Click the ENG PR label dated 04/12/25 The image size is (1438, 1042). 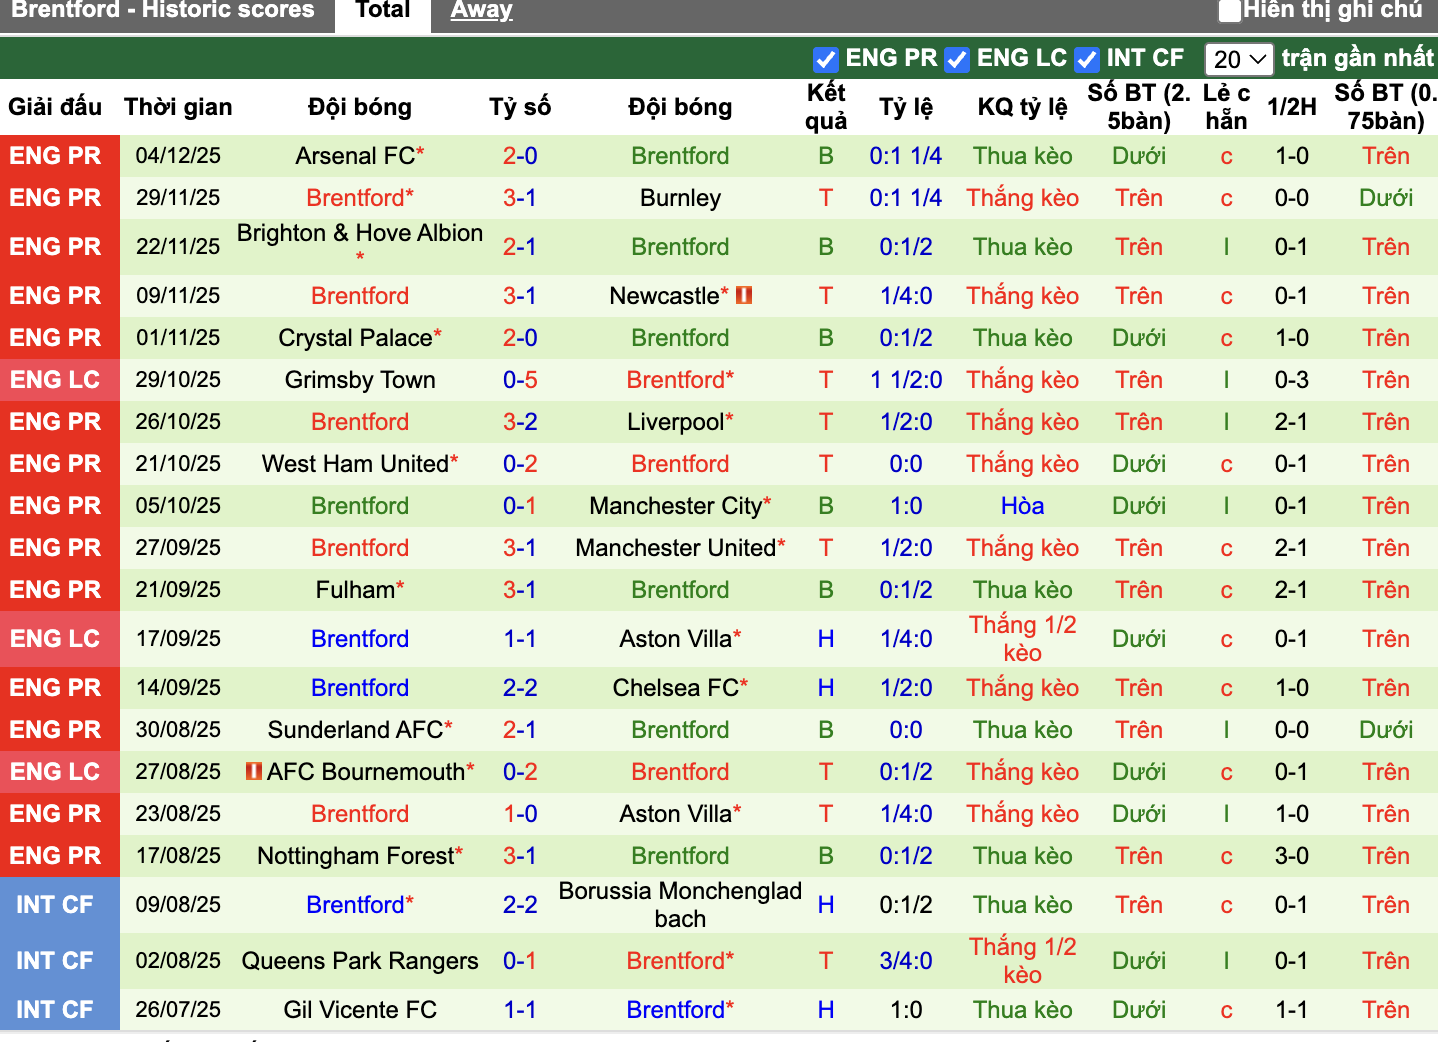pyautogui.click(x=55, y=156)
